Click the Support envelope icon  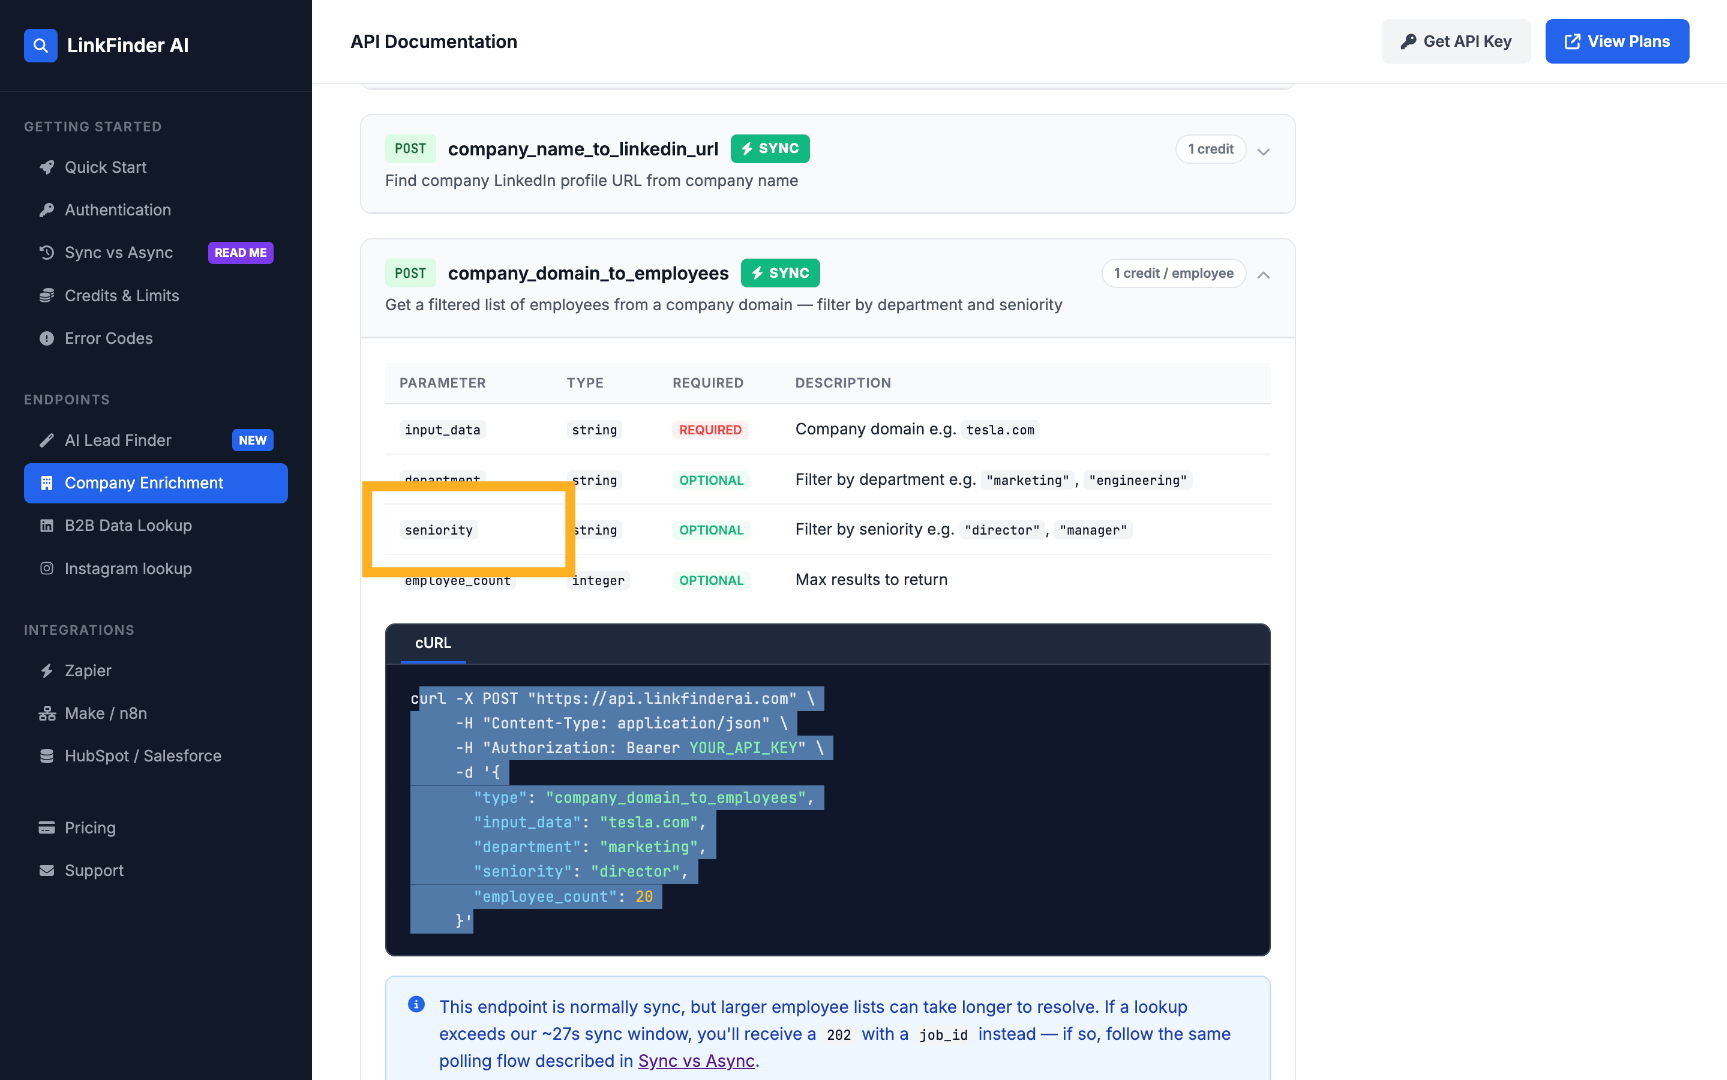(47, 871)
